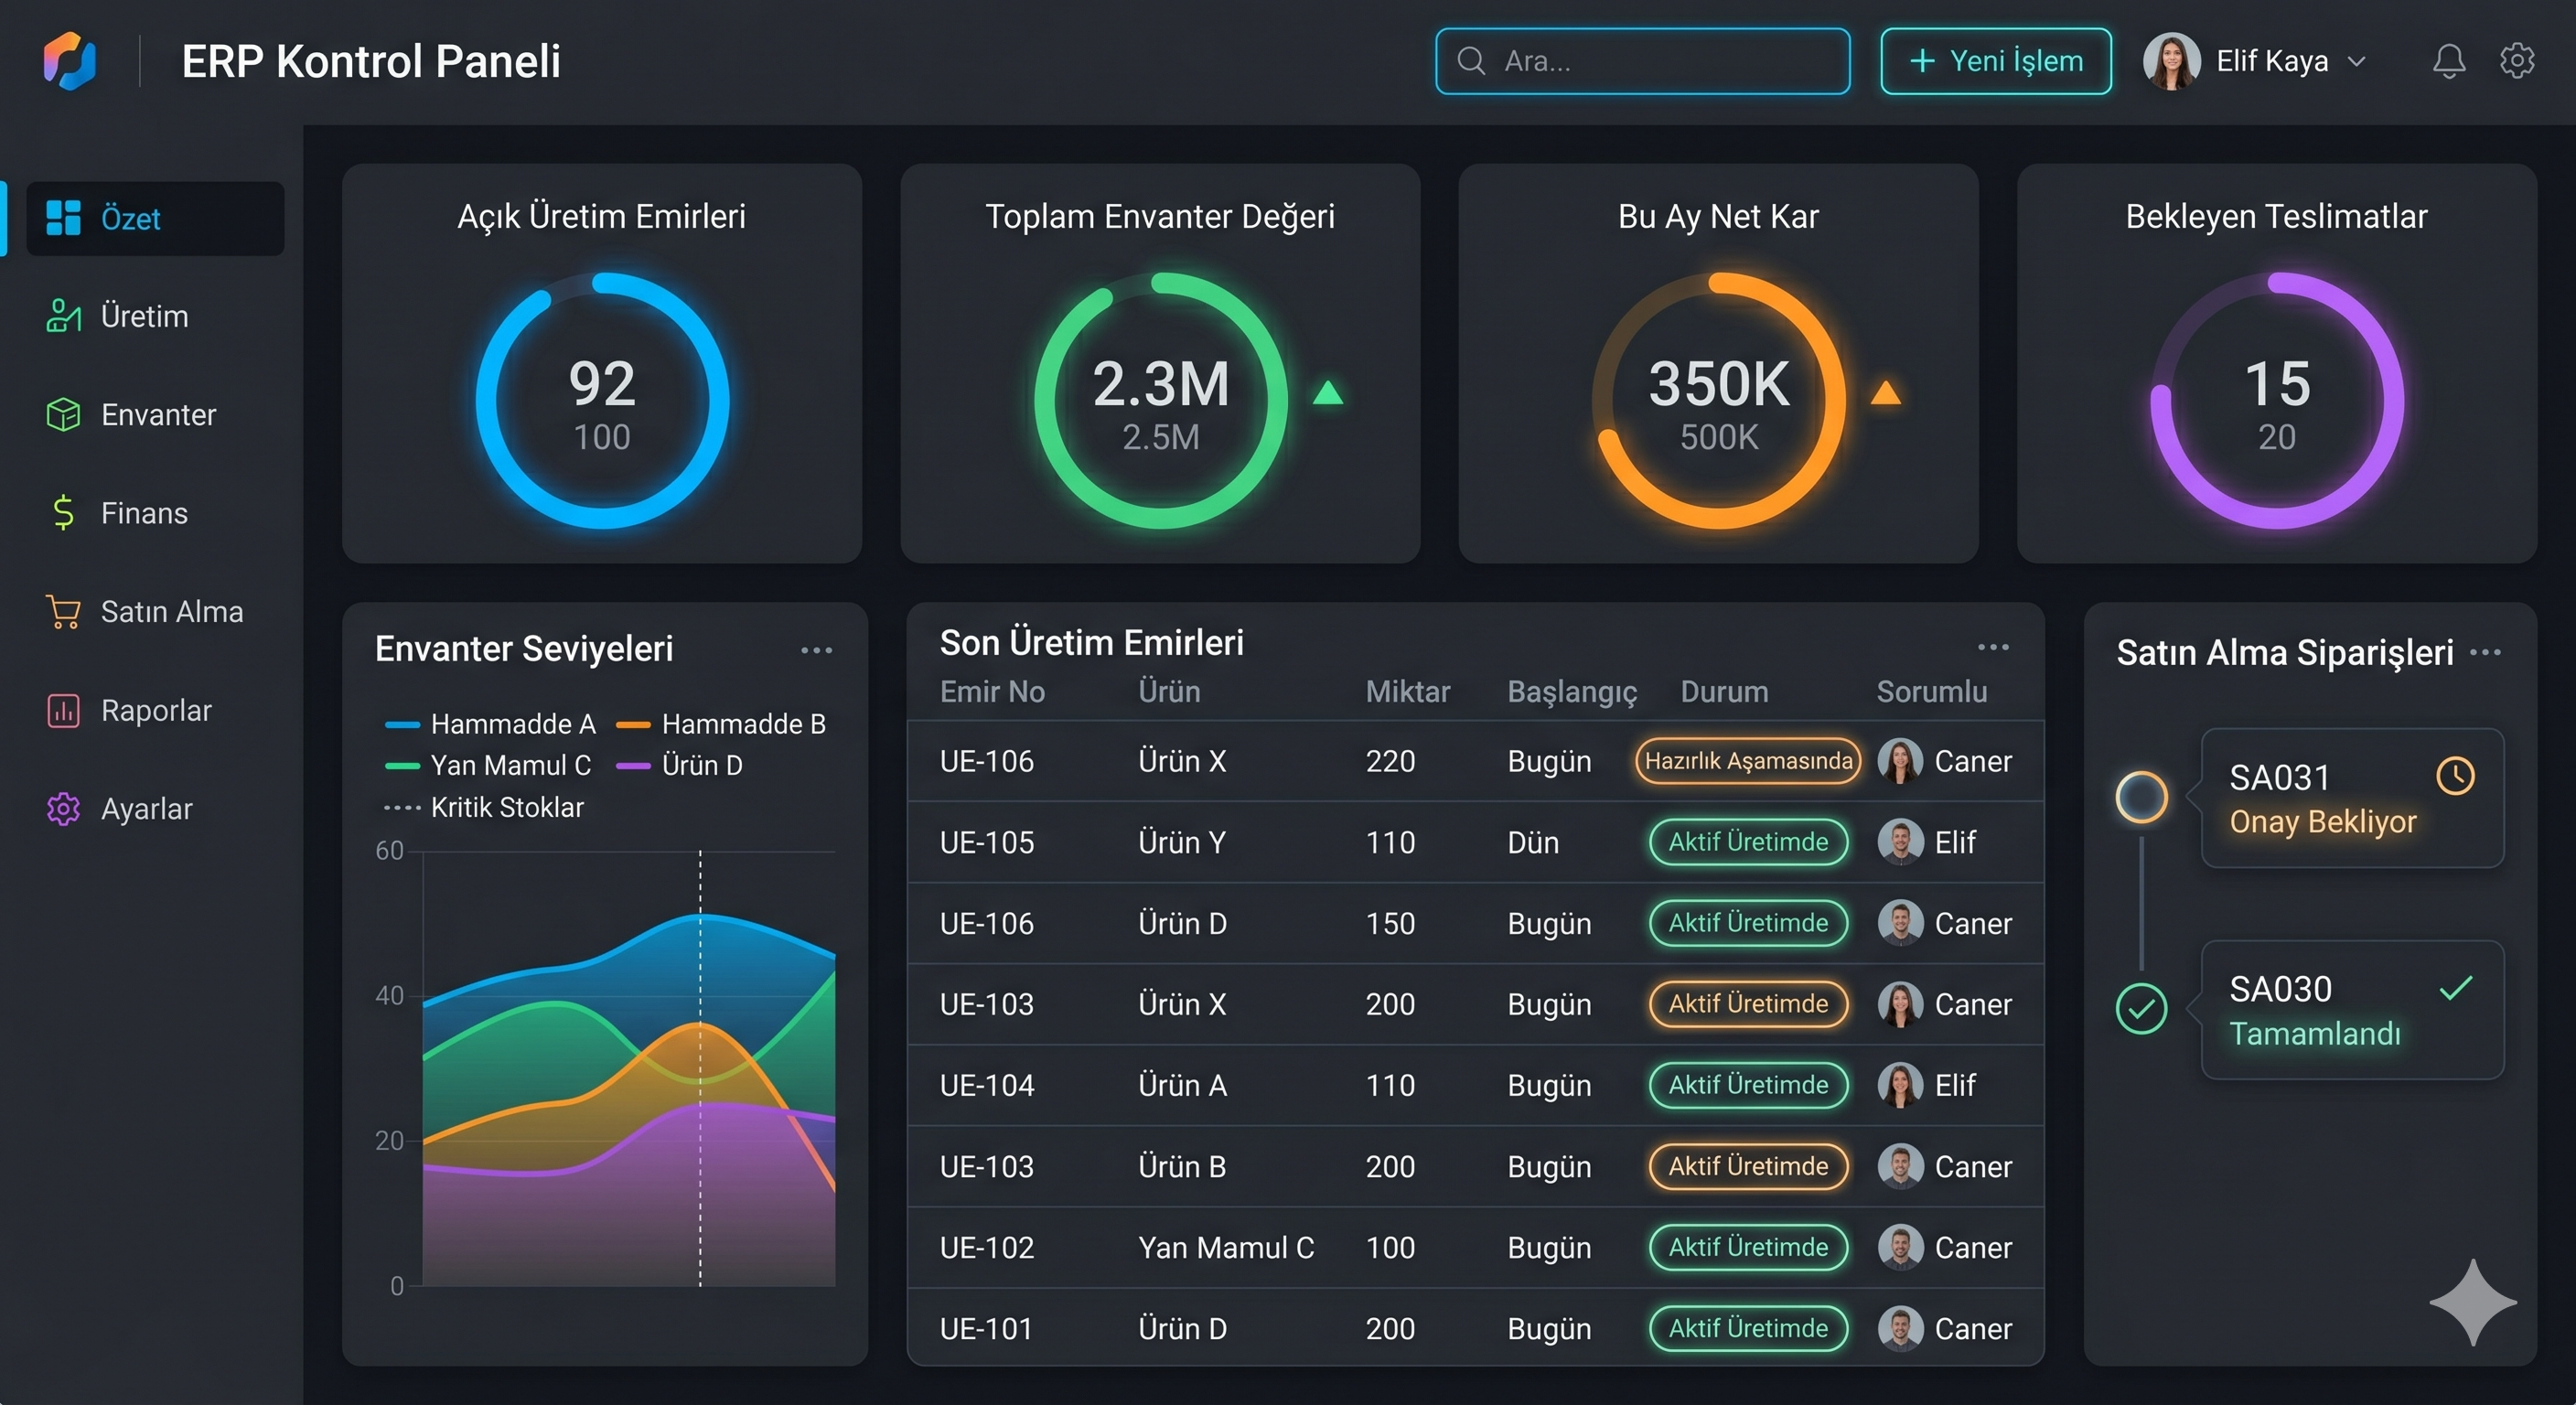
Task: Open settings gear in top header
Action: pyautogui.click(x=2516, y=61)
